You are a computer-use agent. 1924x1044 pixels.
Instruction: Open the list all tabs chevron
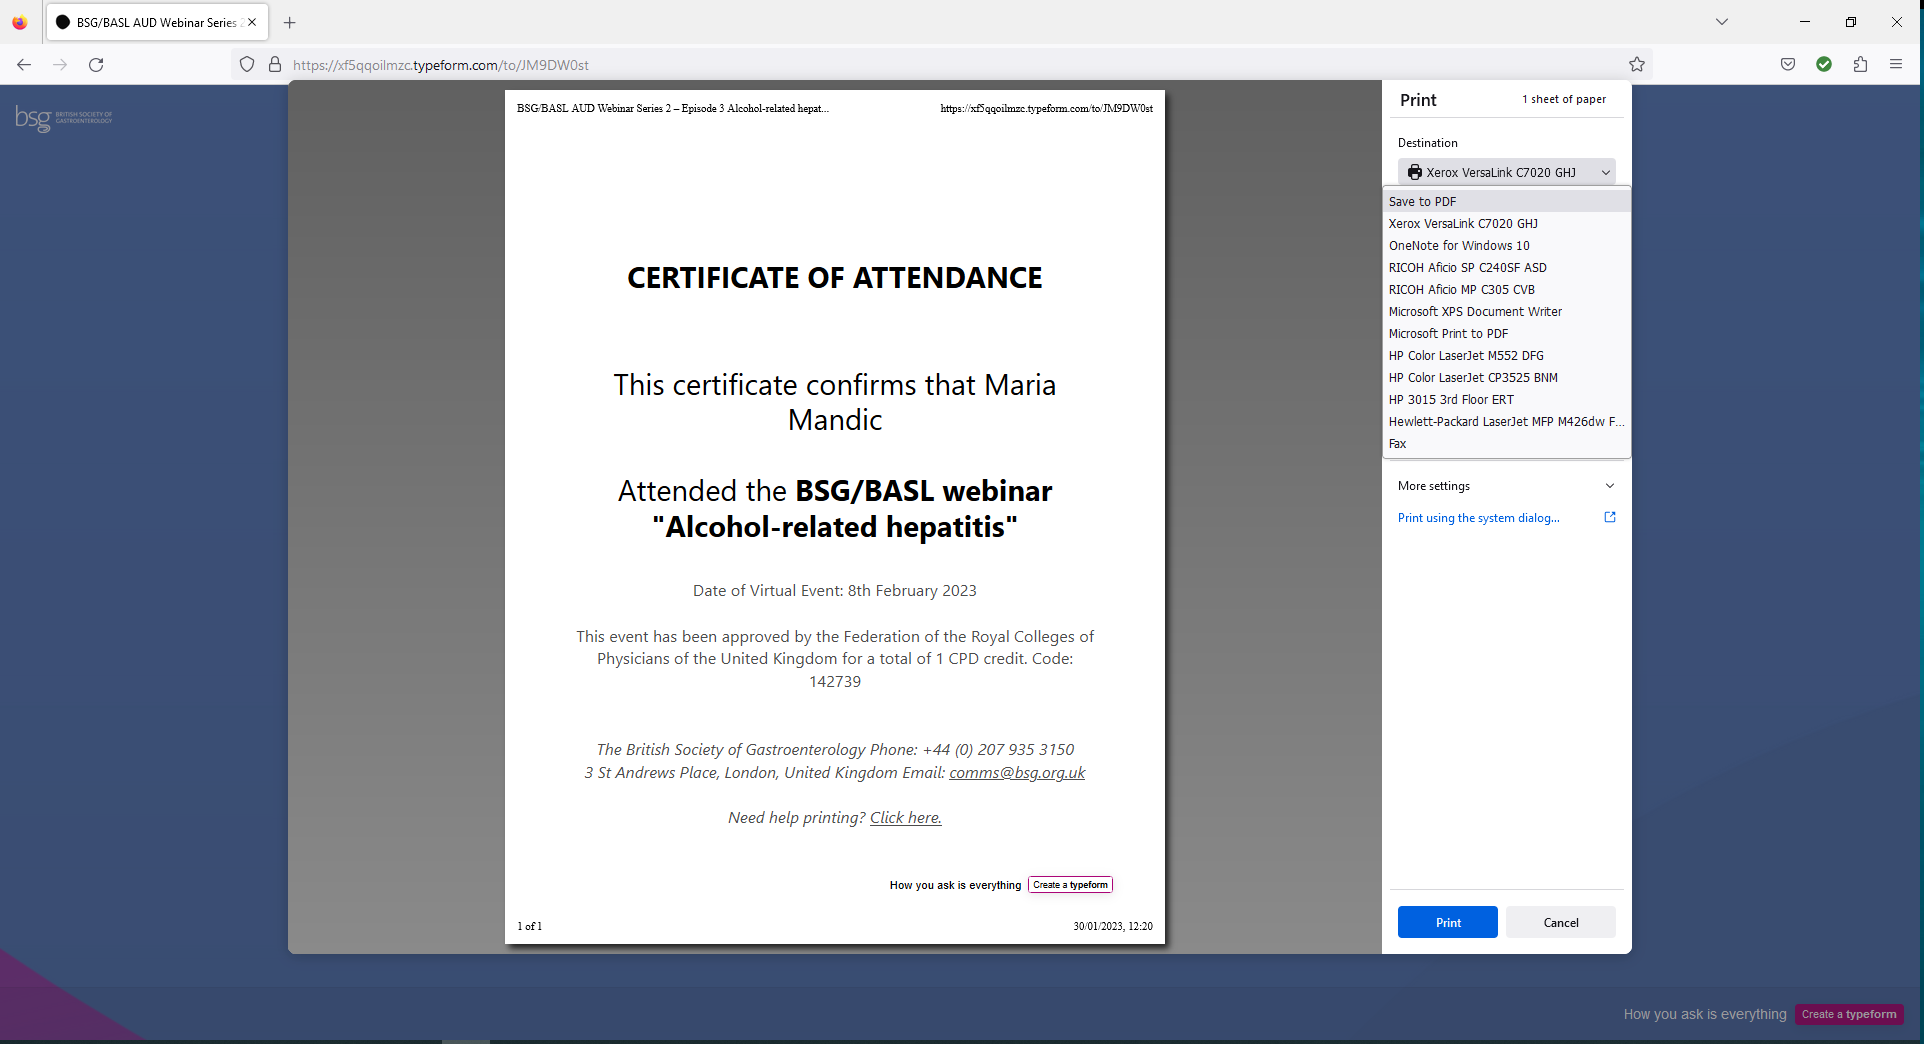[x=1722, y=22]
